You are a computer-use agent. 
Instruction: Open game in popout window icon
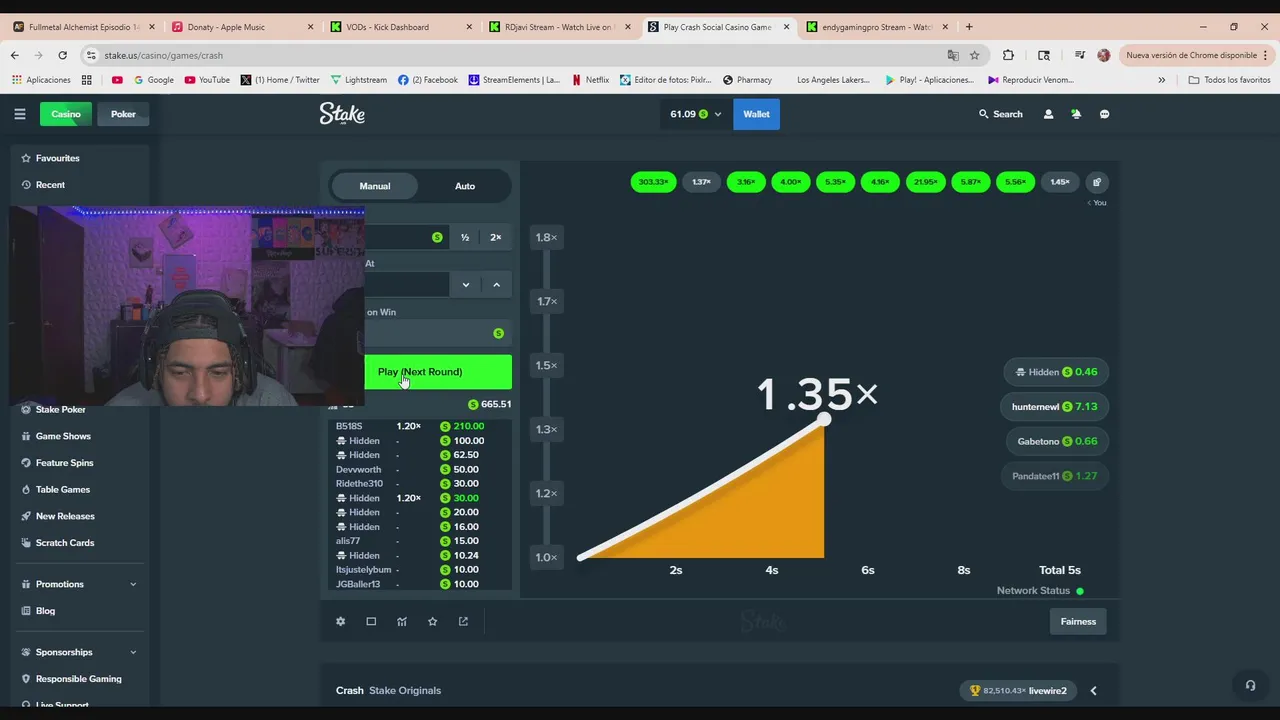[463, 621]
